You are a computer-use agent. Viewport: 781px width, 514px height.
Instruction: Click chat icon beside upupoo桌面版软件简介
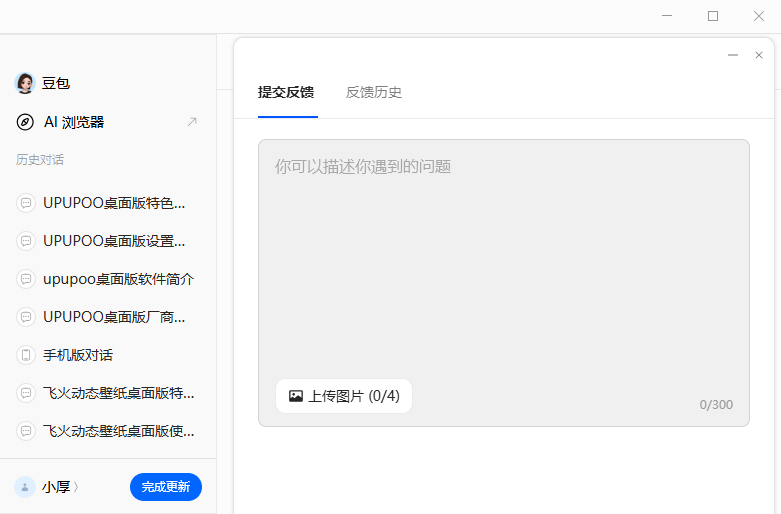pyautogui.click(x=26, y=279)
